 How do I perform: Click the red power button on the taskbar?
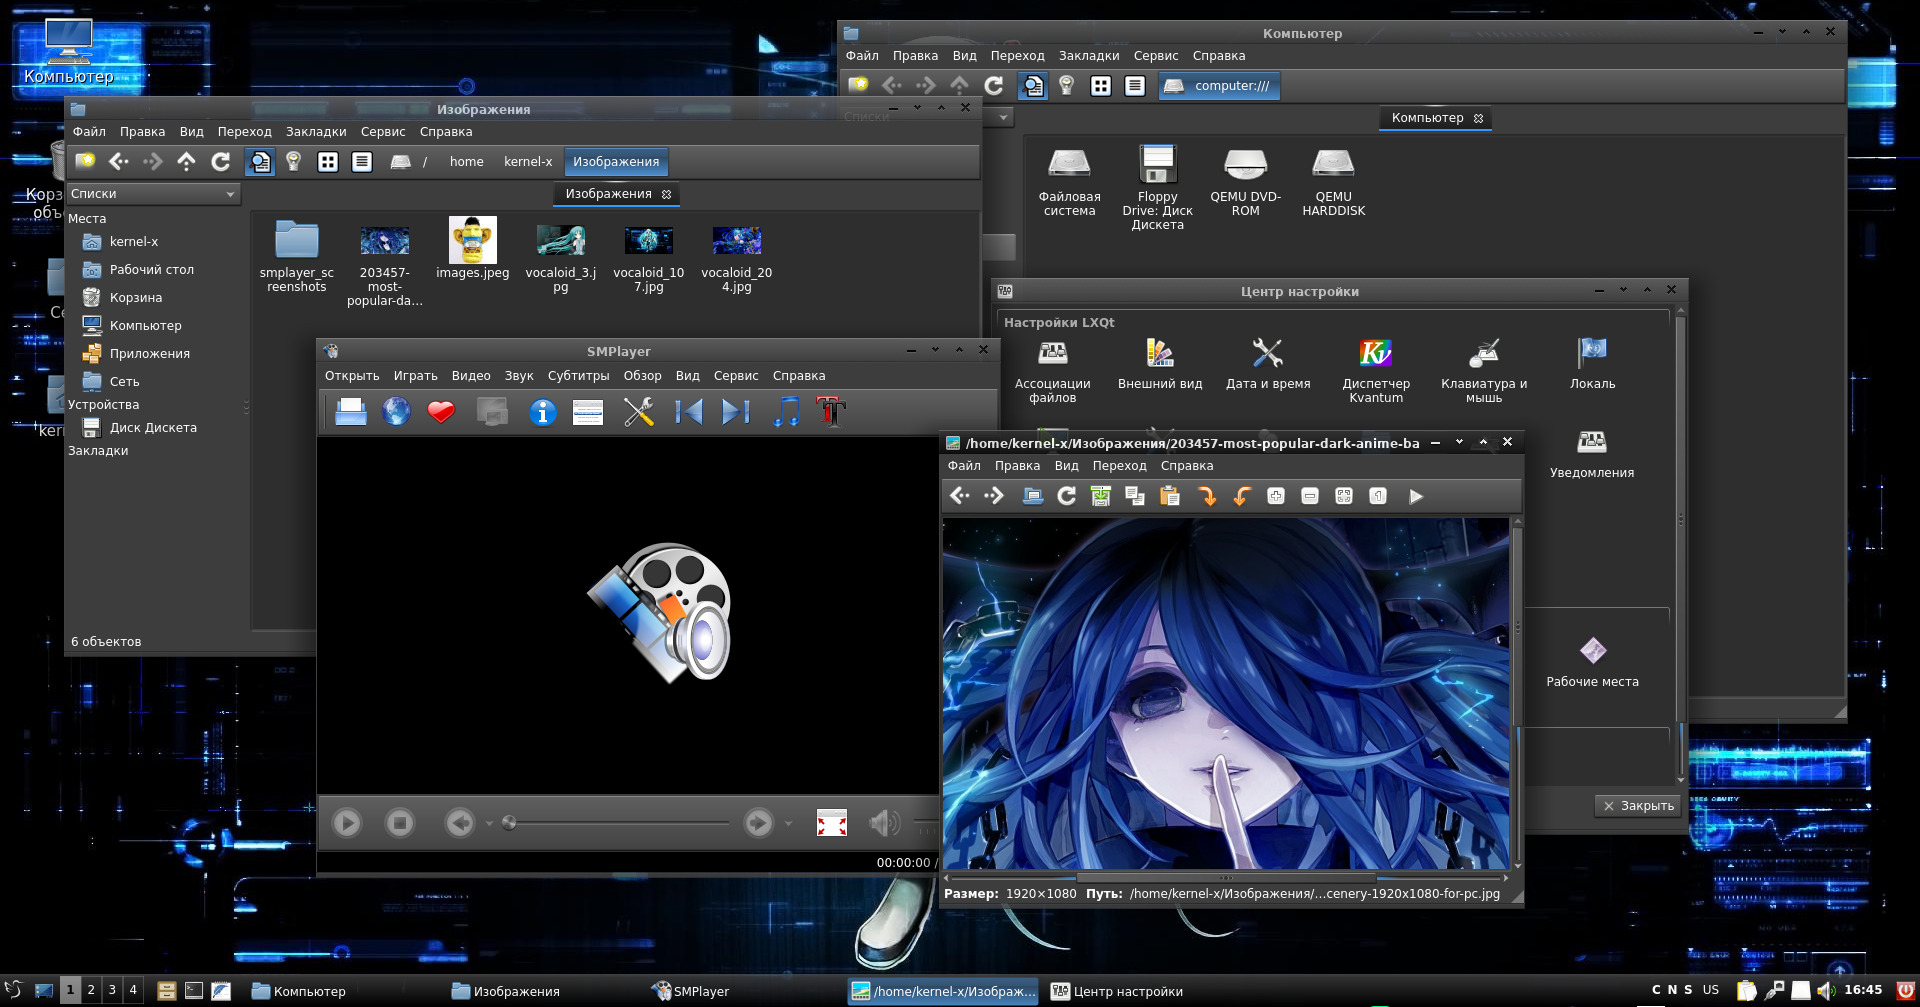point(1905,991)
